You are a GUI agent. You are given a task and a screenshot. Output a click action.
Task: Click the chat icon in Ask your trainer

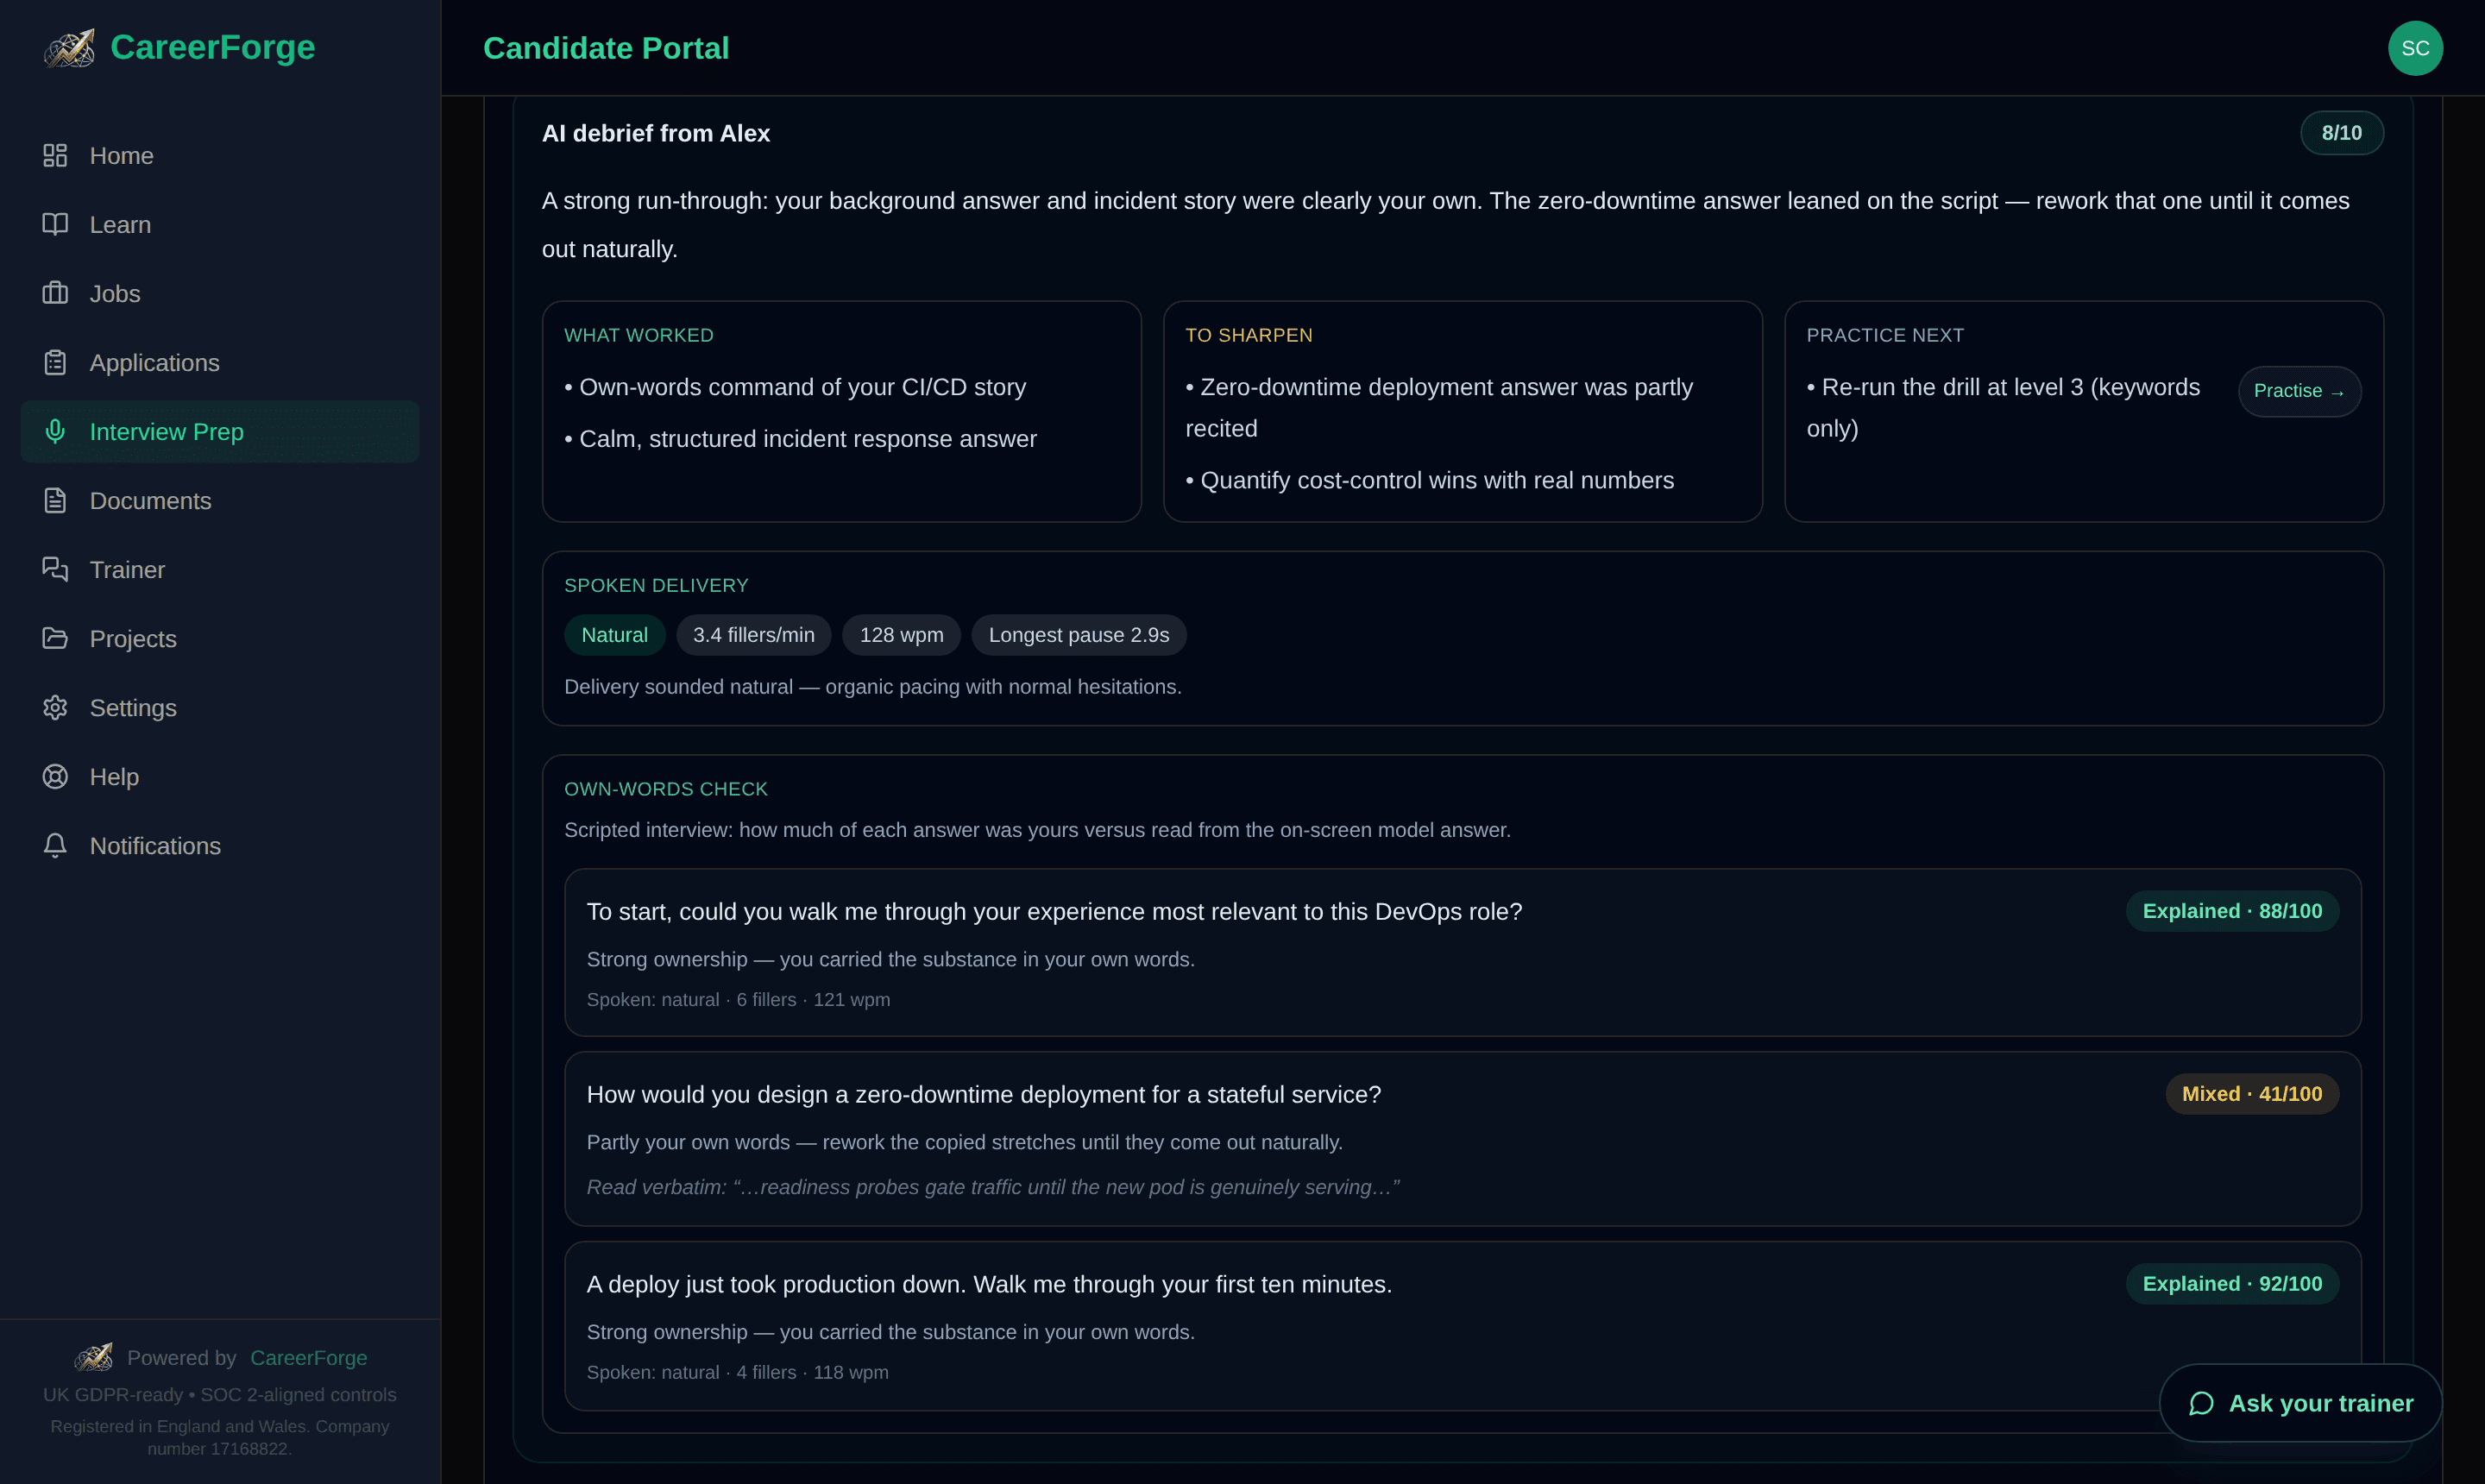pyautogui.click(x=2201, y=1403)
